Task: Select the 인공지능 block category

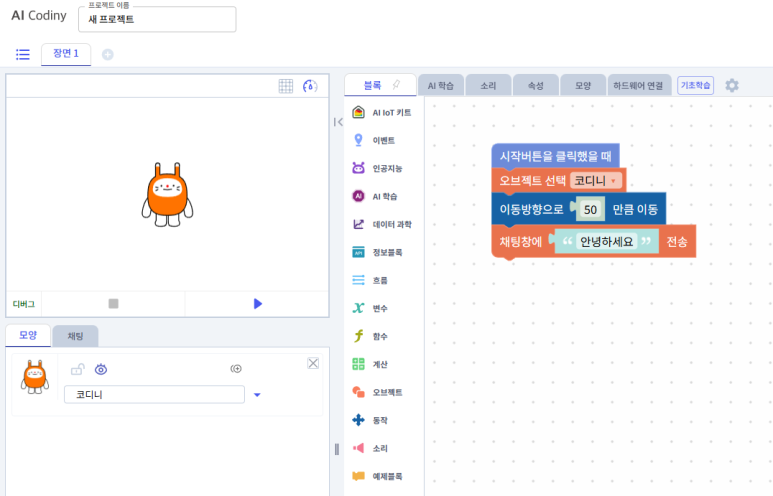Action: tap(378, 168)
